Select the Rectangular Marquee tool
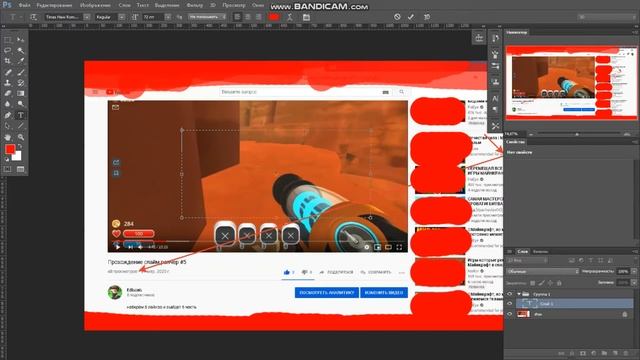This screenshot has width=640, height=360. pyautogui.click(x=8, y=40)
